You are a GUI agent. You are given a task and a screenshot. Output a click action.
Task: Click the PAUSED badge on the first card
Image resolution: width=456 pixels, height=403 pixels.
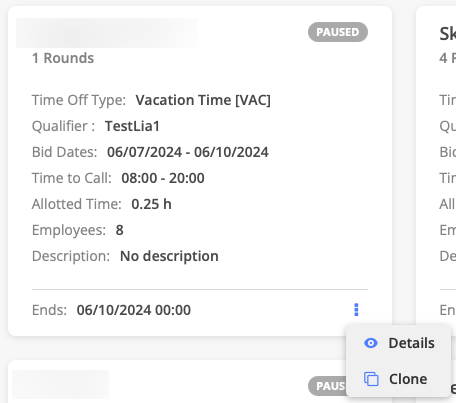point(338,32)
